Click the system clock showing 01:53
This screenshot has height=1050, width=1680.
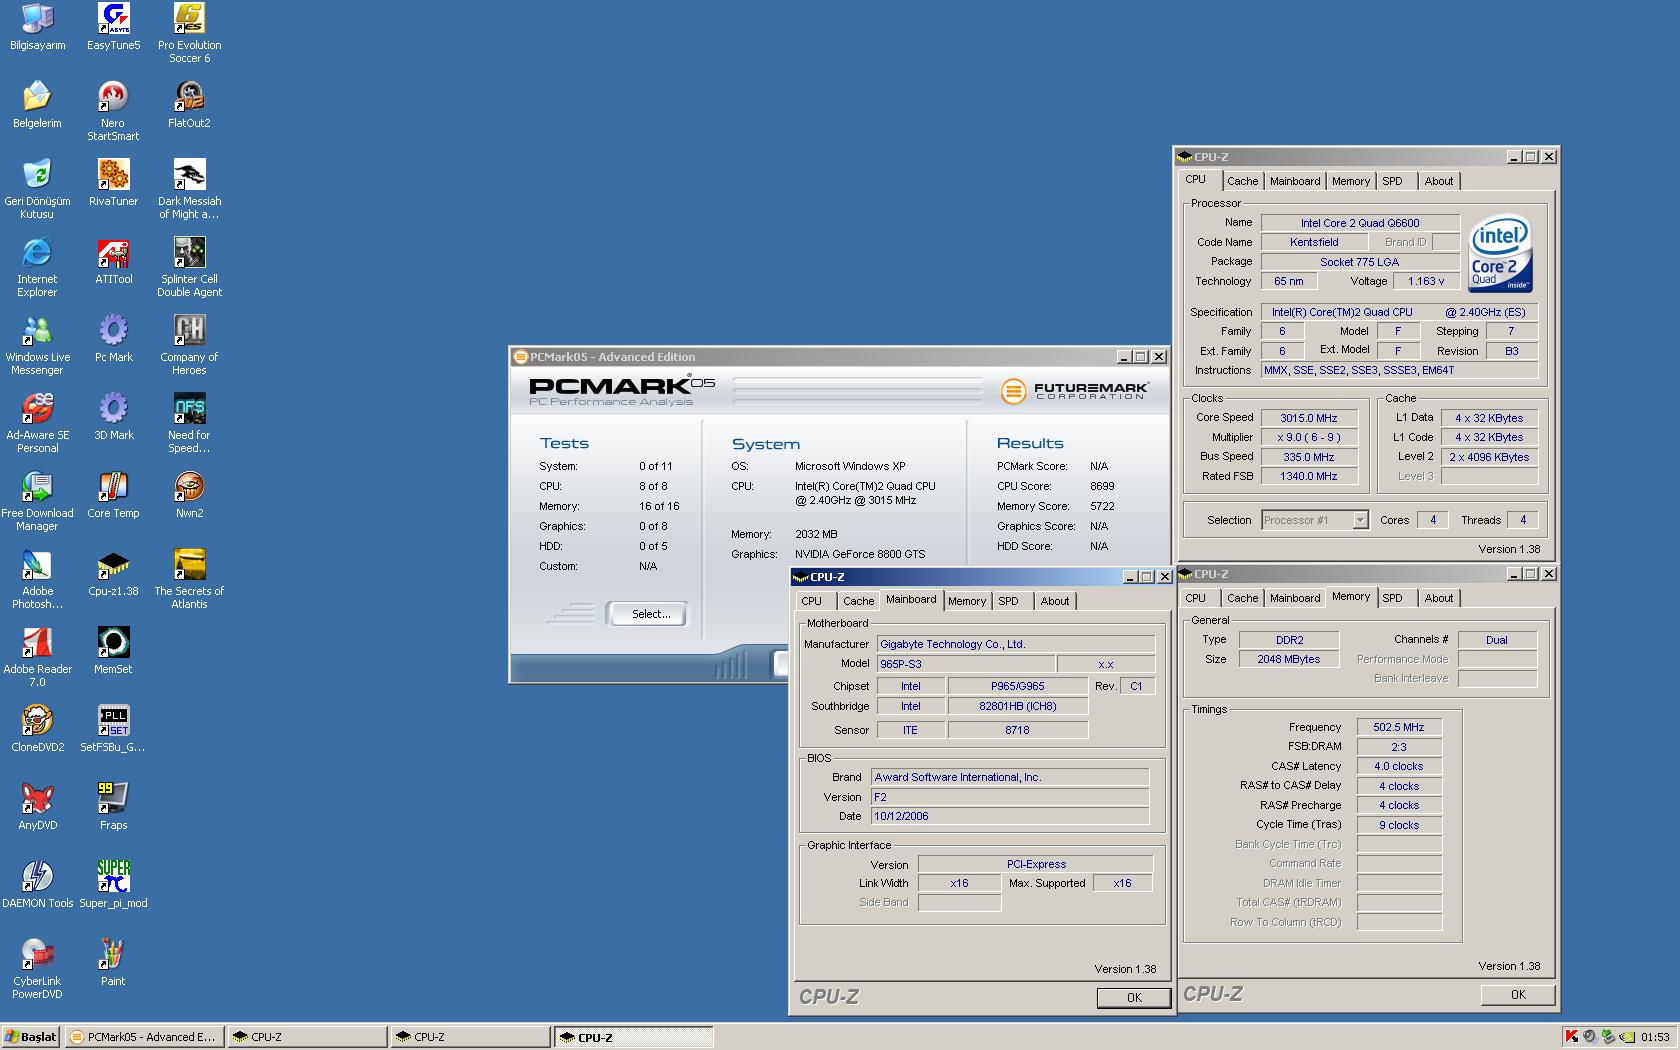1655,1037
